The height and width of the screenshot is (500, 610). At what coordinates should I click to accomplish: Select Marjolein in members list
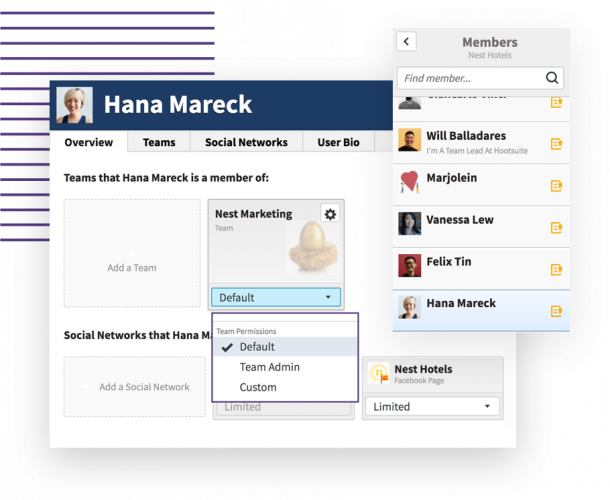point(481,184)
